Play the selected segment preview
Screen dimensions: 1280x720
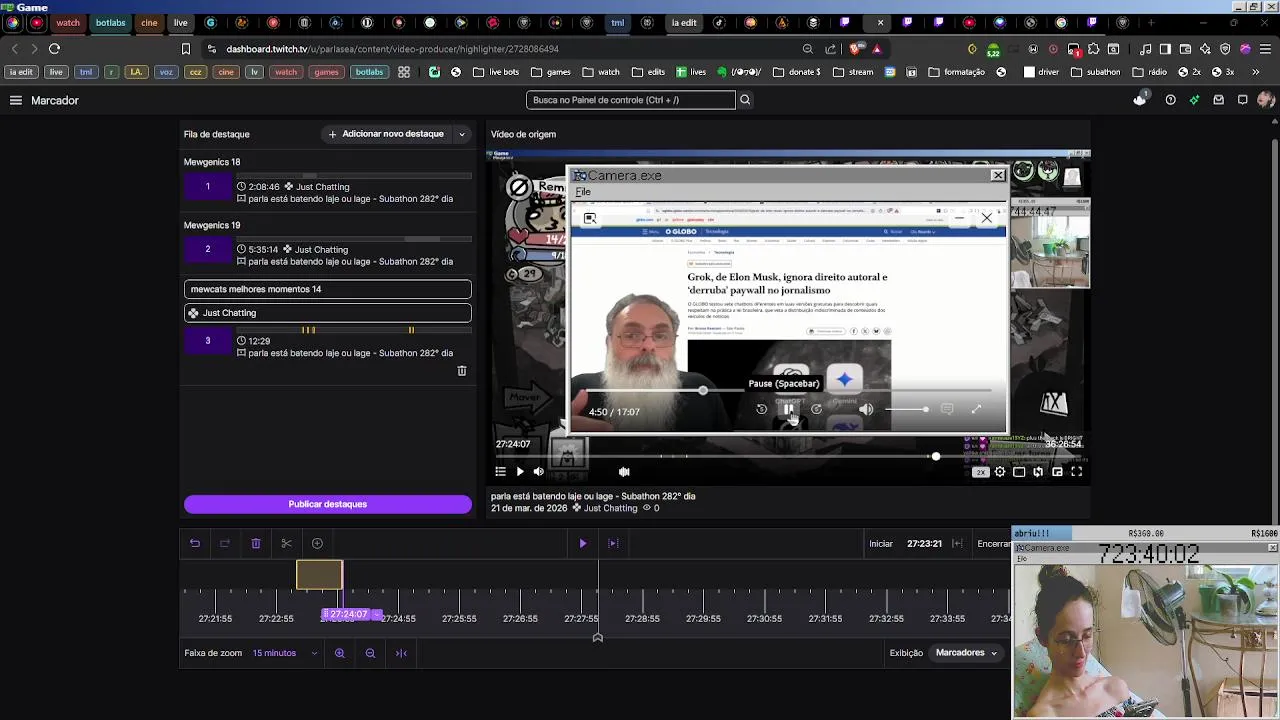pyautogui.click(x=582, y=543)
